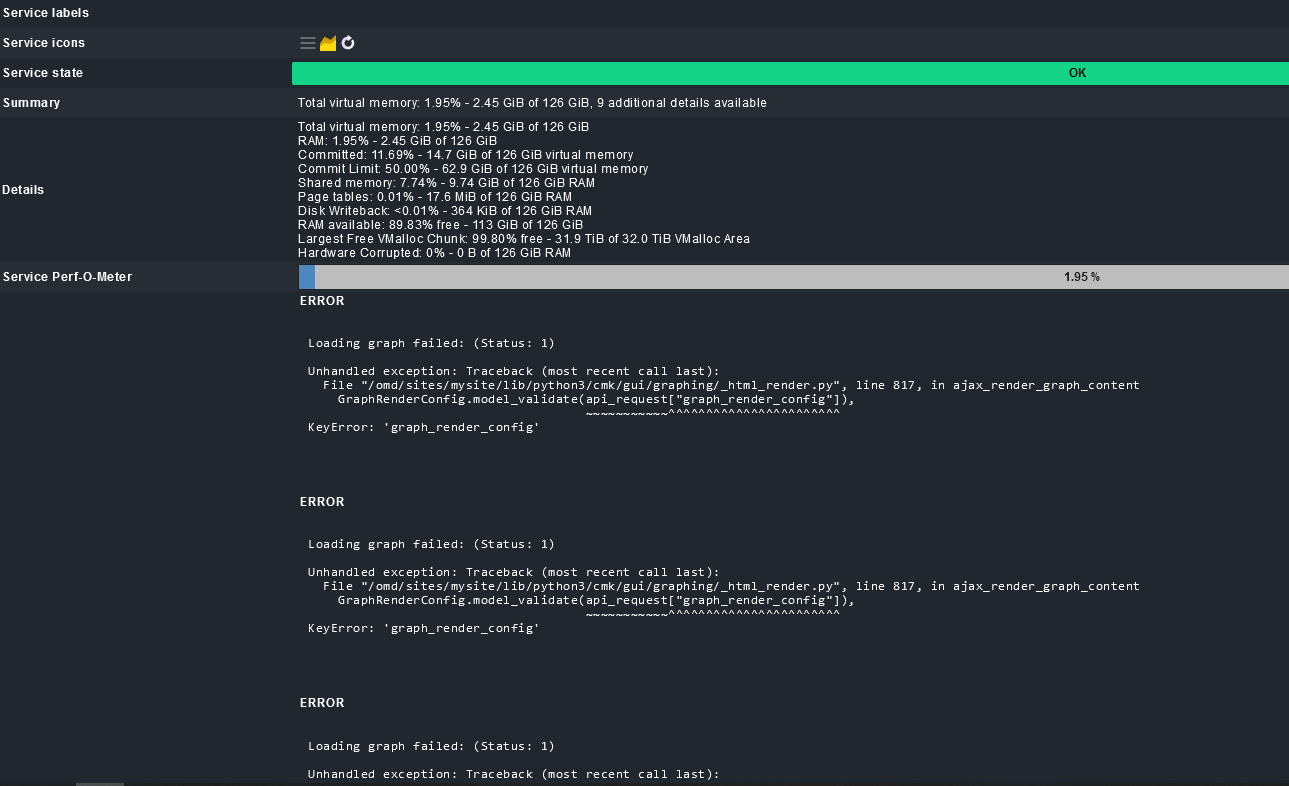Viewport: 1289px width, 786px height.
Task: Click the Details row heading
Action: click(23, 190)
